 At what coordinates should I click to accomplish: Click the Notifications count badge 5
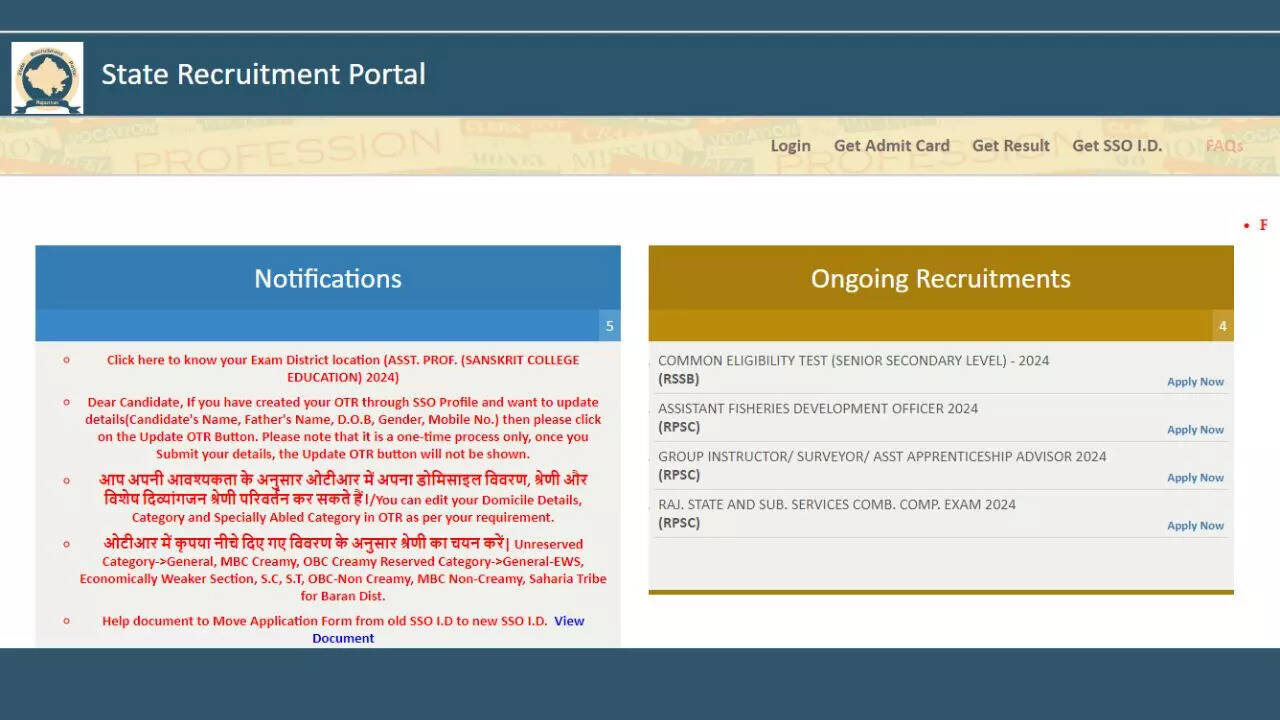click(x=609, y=326)
